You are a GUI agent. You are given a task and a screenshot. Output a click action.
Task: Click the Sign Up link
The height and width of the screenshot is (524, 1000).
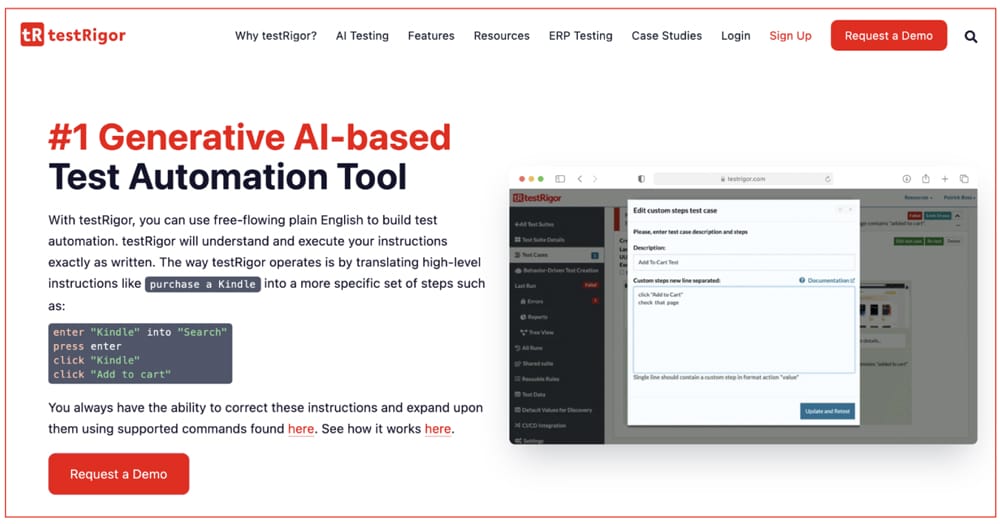tap(790, 36)
